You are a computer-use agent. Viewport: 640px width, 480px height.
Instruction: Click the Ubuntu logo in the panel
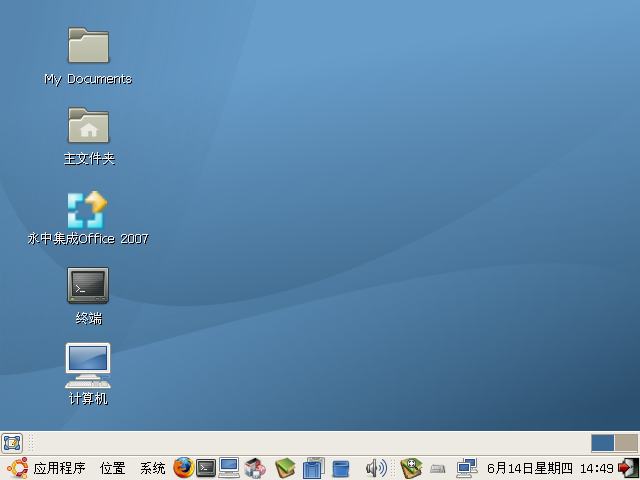point(18,468)
